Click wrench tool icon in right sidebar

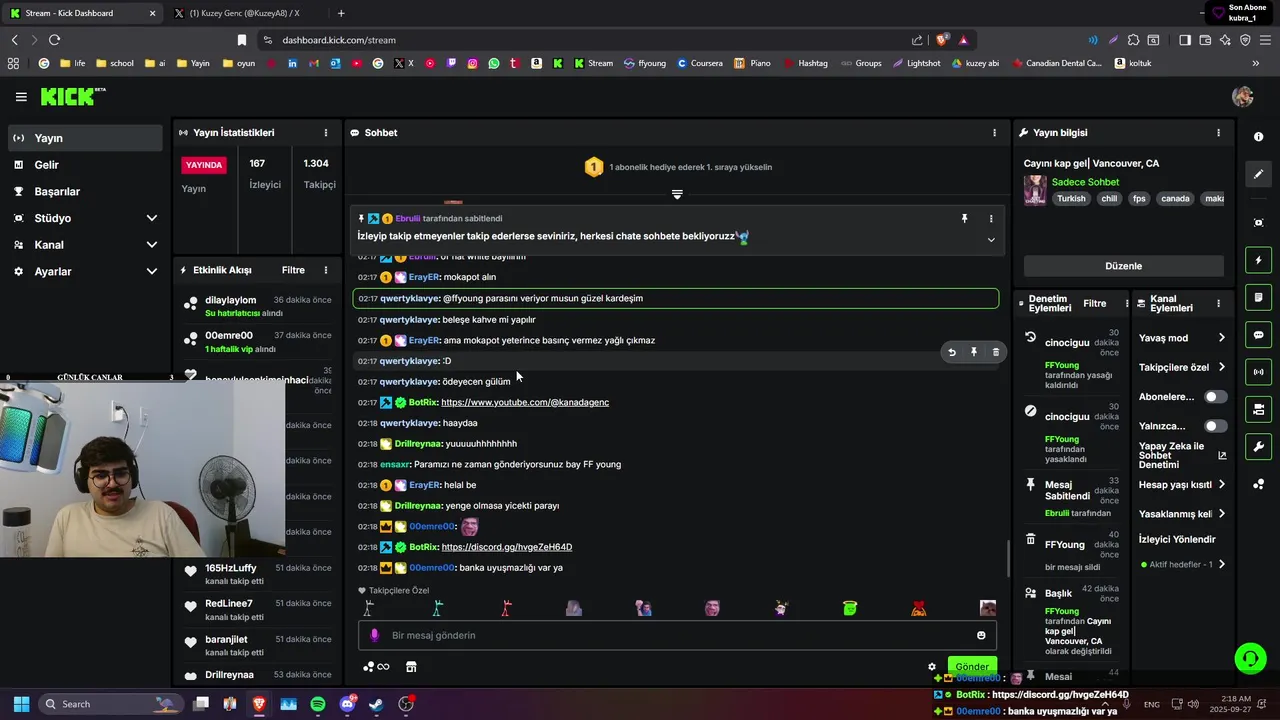click(1259, 446)
